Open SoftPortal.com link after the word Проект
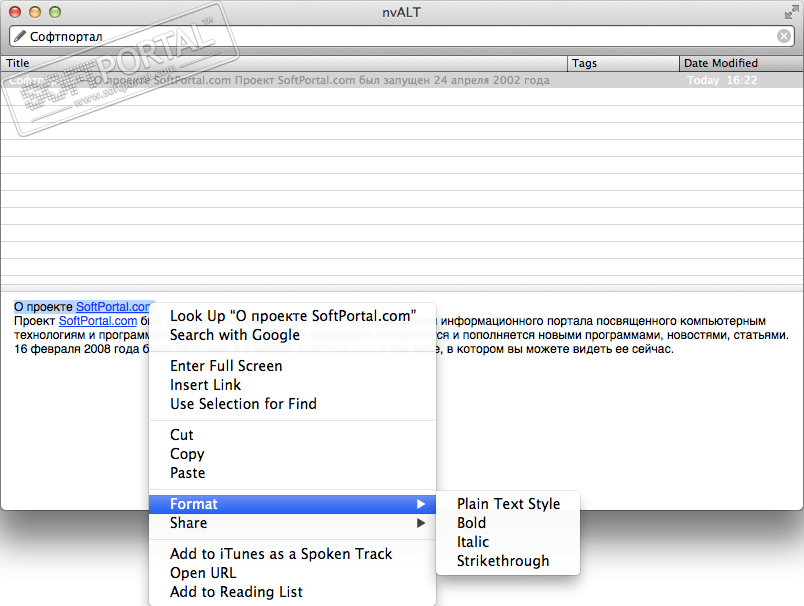Image resolution: width=804 pixels, height=606 pixels. (98, 321)
